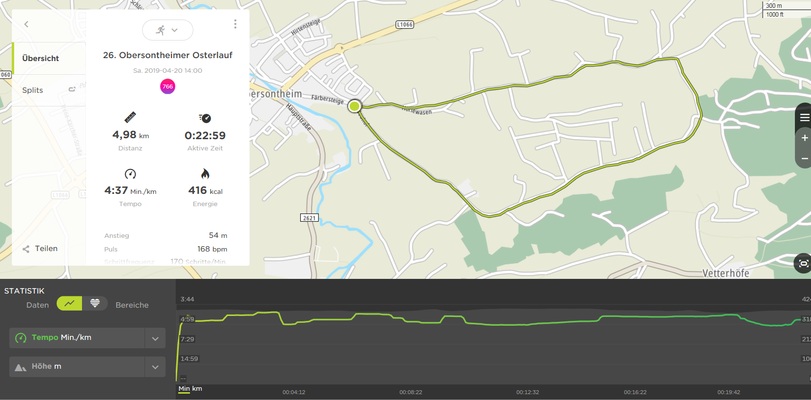Click the icon beside Splits
The image size is (811, 400).
72,90
